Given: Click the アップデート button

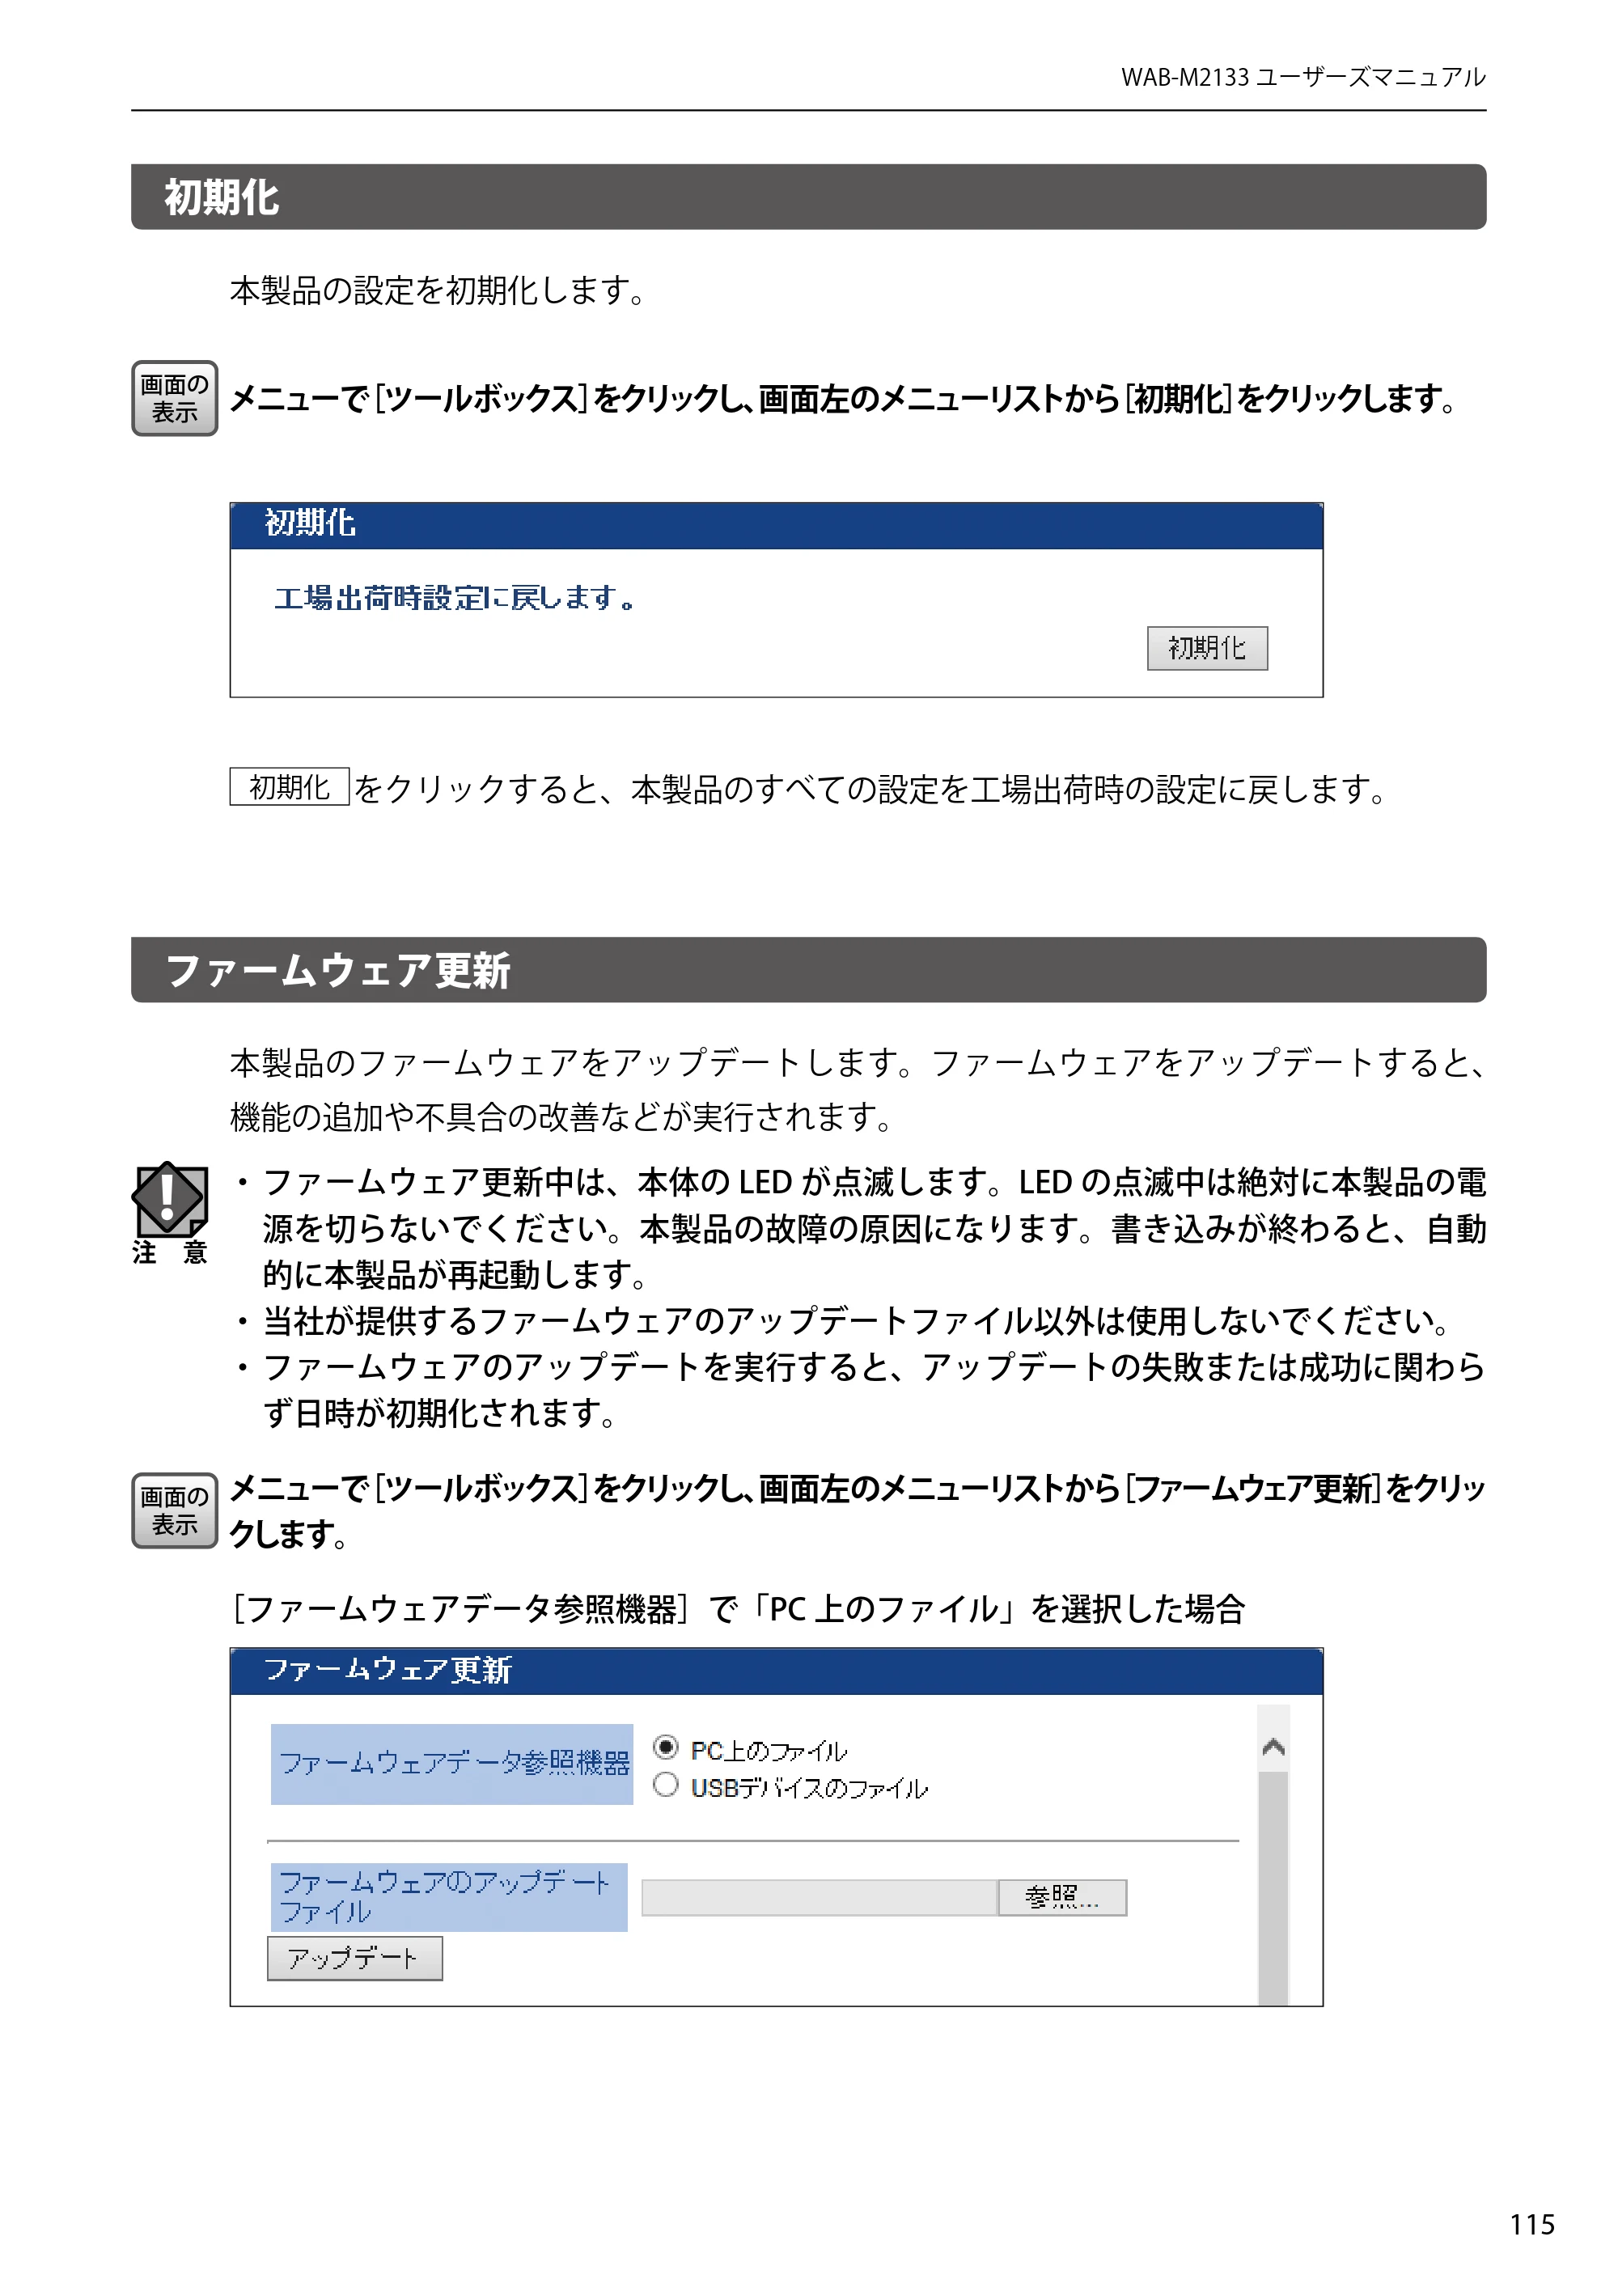Looking at the screenshot, I should [354, 1958].
